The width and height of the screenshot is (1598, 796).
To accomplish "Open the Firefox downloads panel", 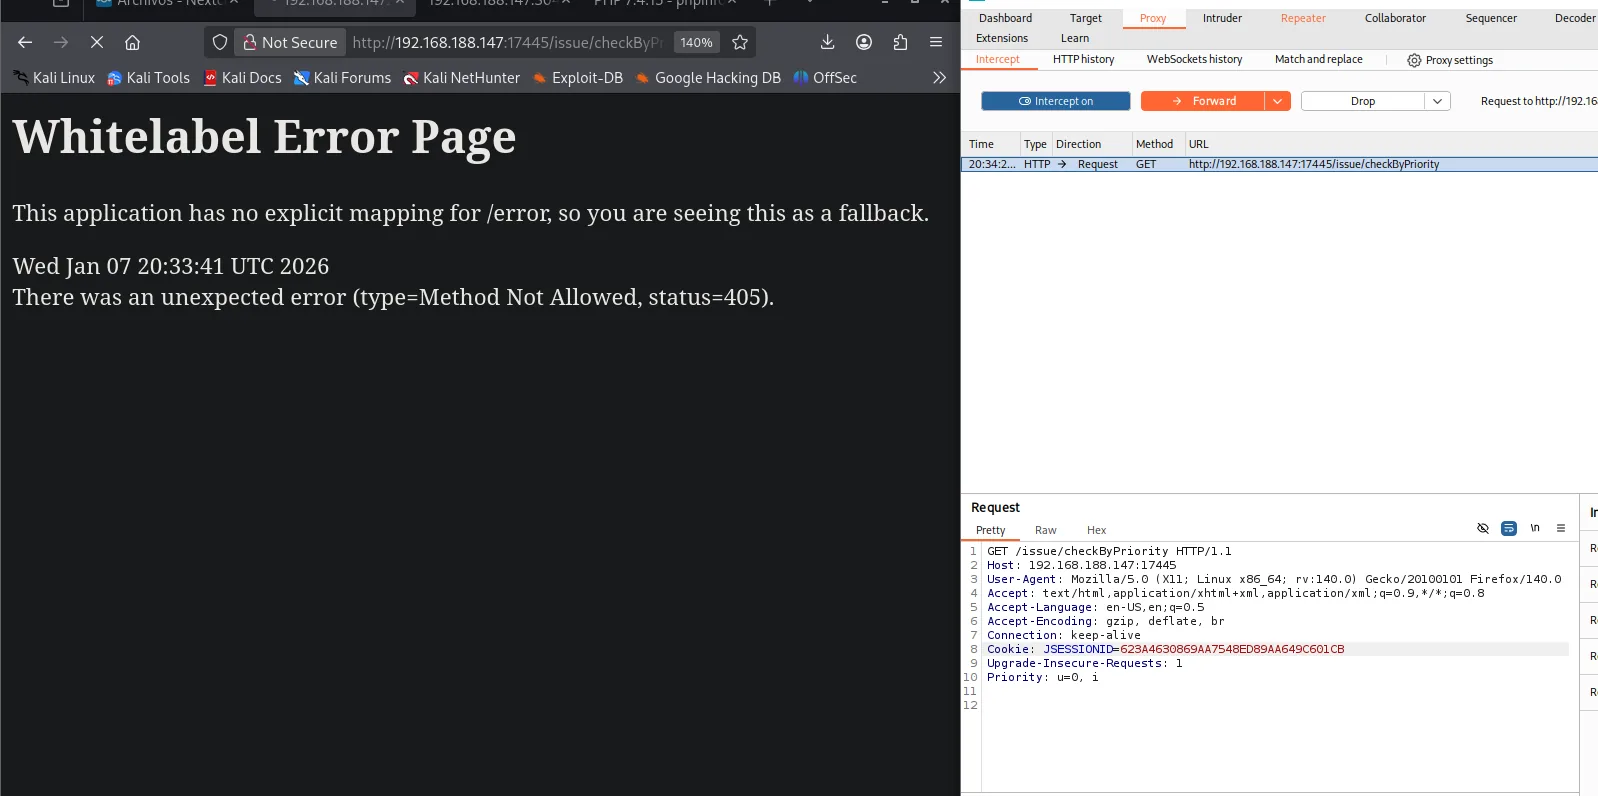I will point(827,42).
